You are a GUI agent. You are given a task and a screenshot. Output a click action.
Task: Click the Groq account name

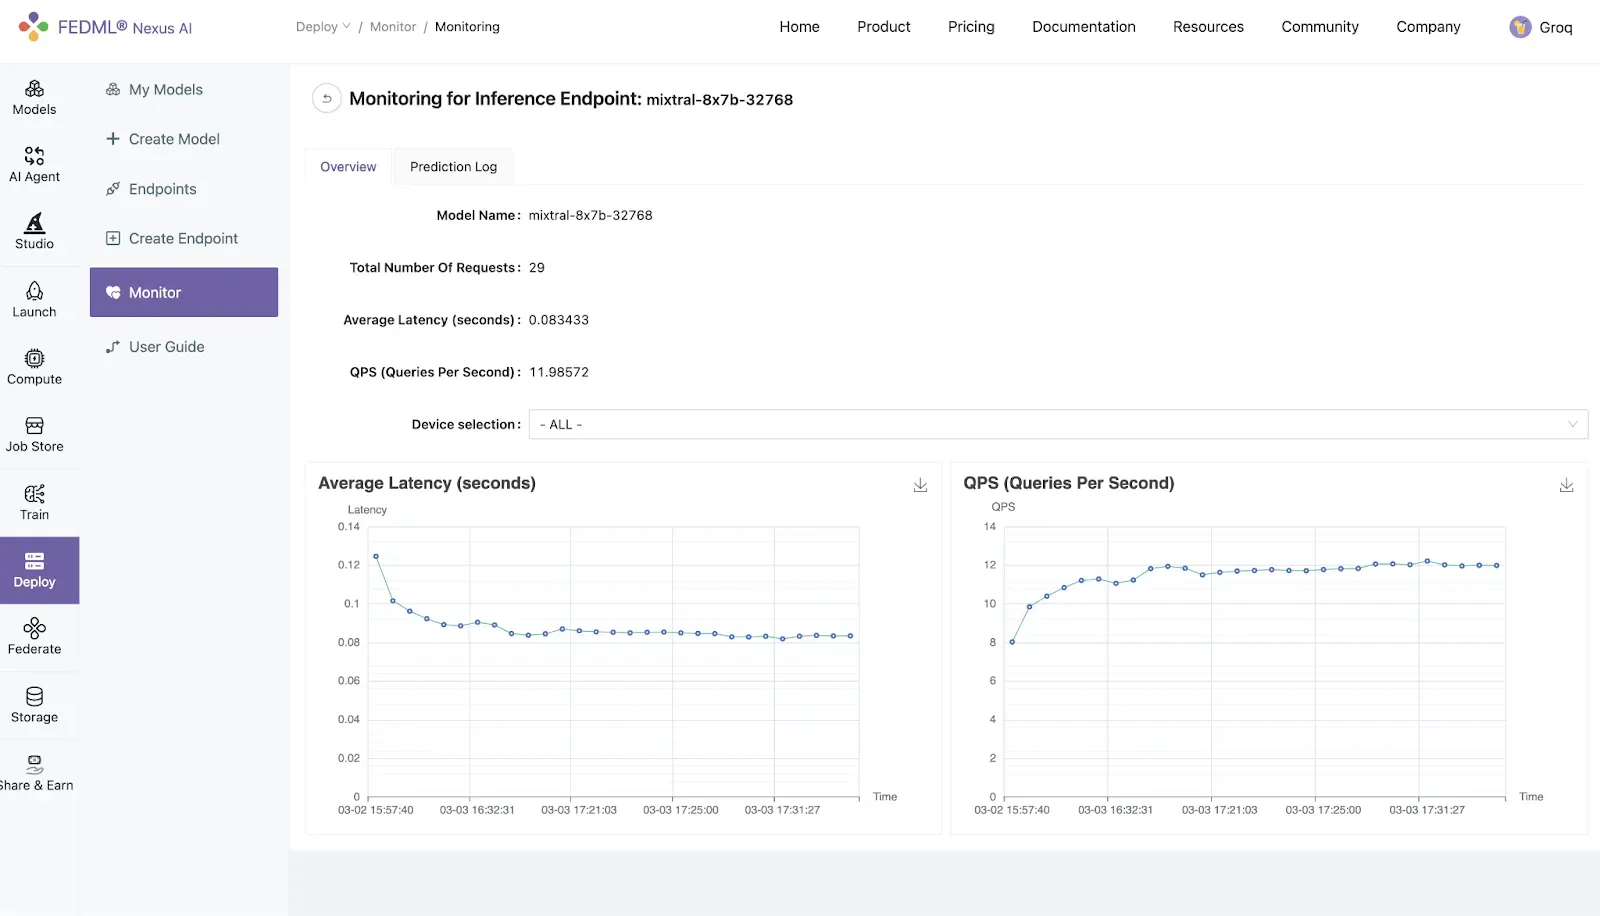(1556, 28)
